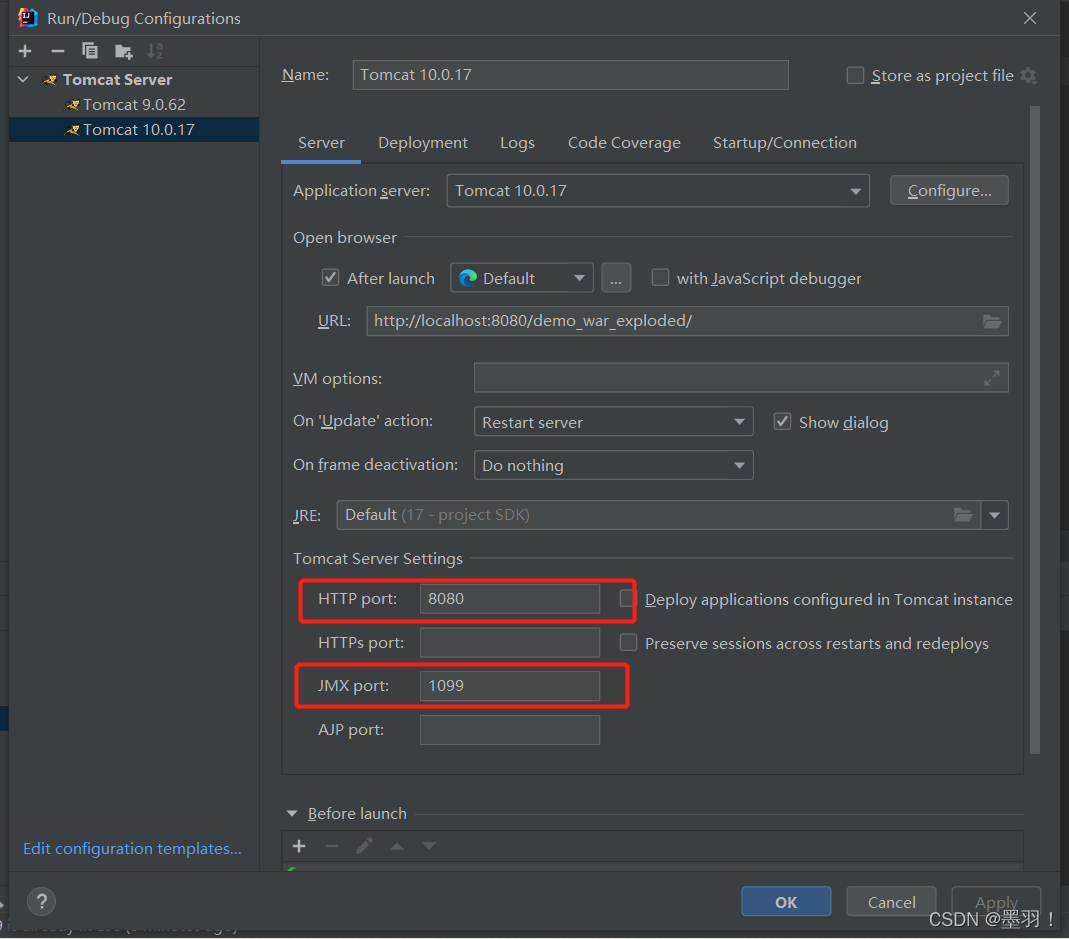This screenshot has height=939, width=1069.
Task: Move the Before launch task down
Action: coord(429,846)
